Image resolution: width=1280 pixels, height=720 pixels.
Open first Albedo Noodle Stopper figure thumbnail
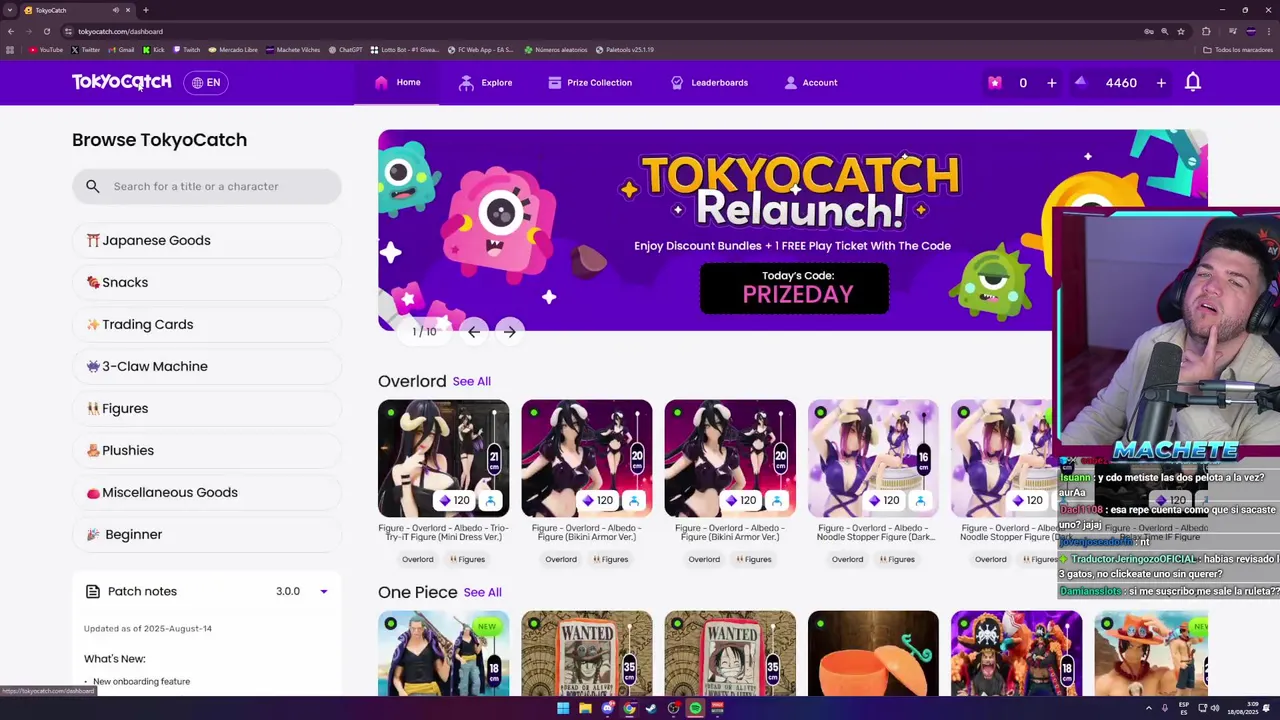pyautogui.click(x=873, y=458)
